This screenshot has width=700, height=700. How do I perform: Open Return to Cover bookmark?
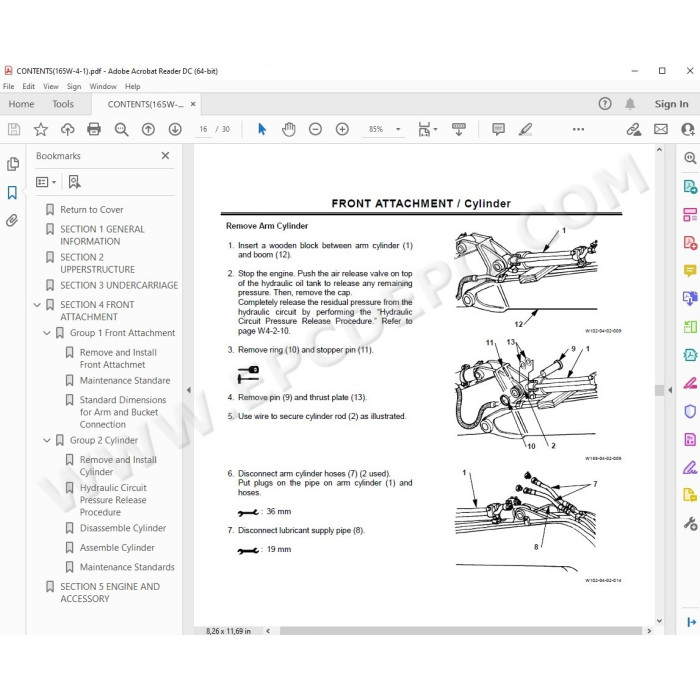point(92,210)
